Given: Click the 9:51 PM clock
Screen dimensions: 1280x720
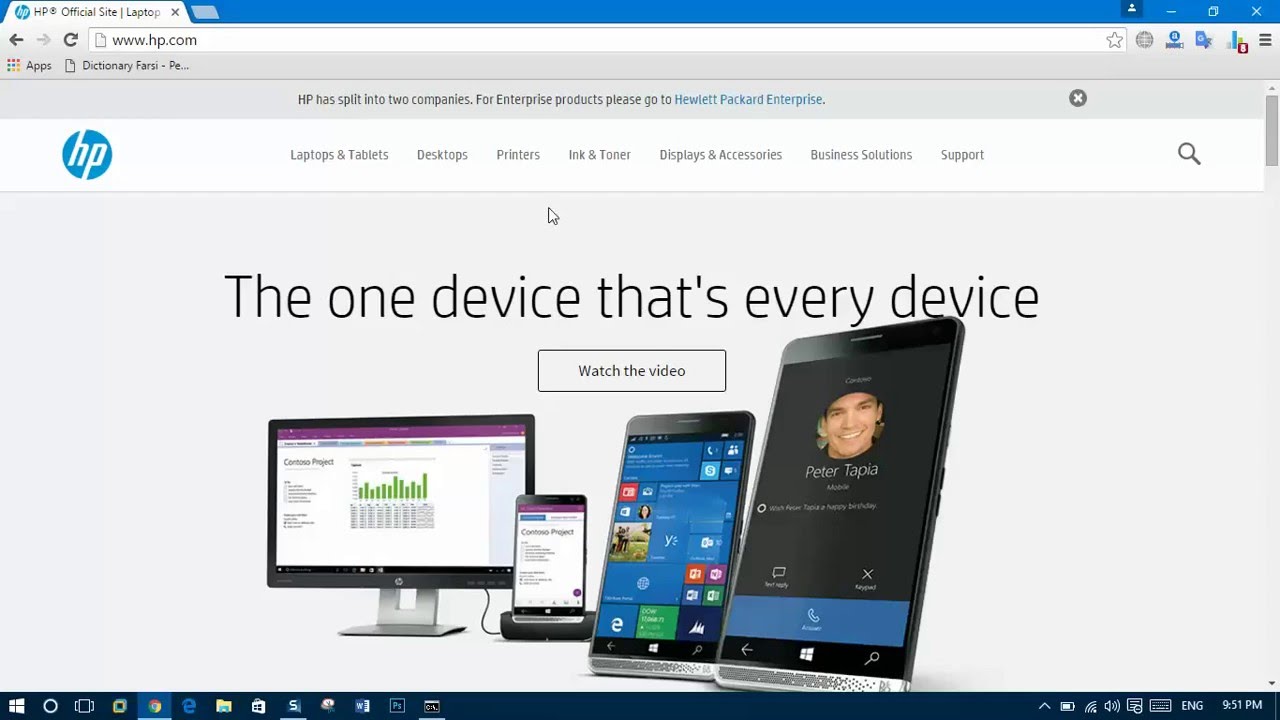Looking at the screenshot, I should click(x=1241, y=706).
